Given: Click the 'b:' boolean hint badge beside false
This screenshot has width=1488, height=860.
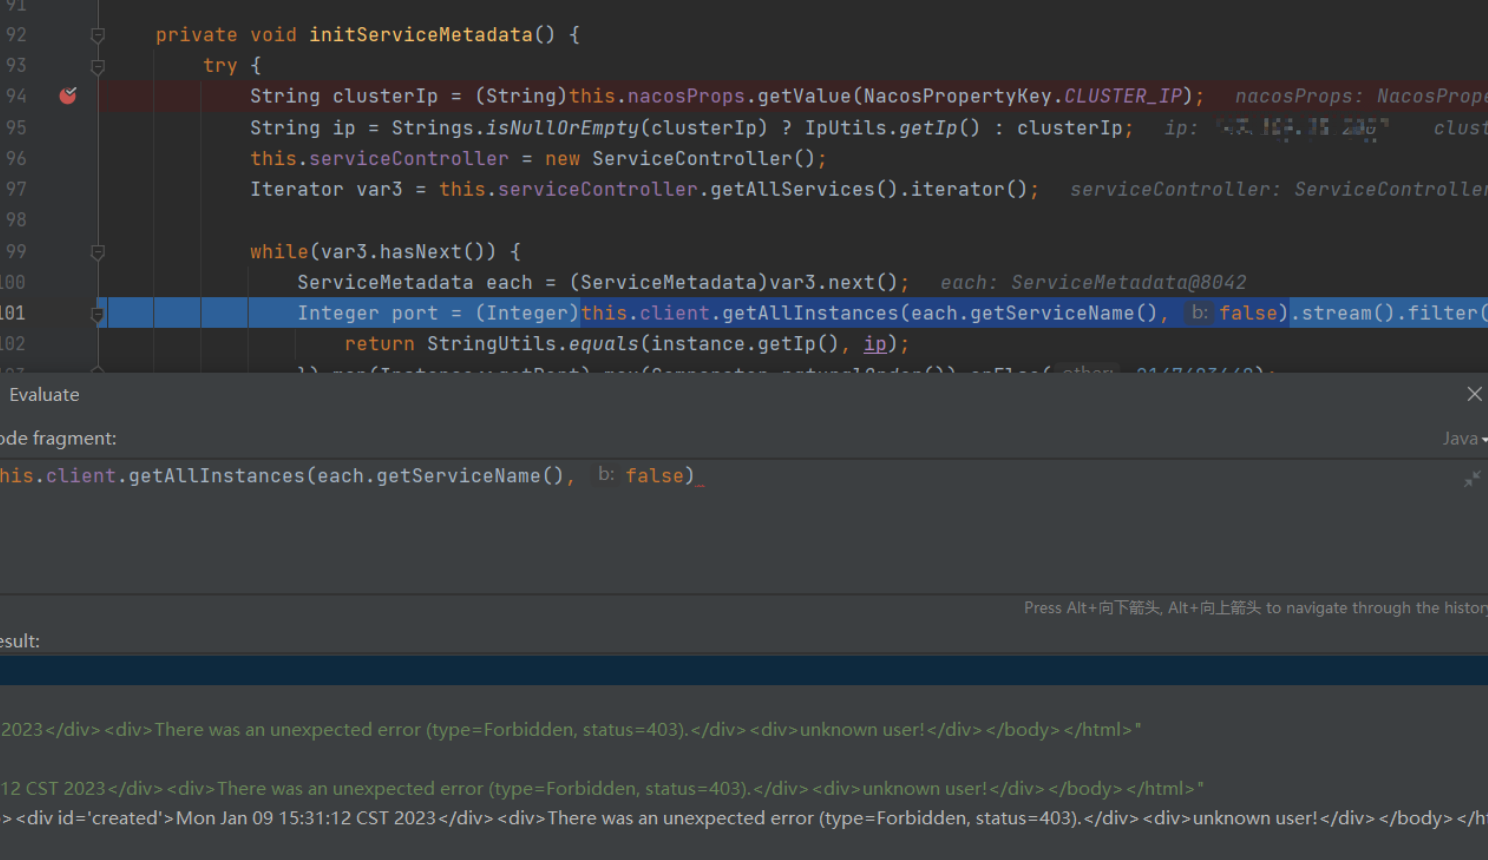Looking at the screenshot, I should tap(606, 475).
